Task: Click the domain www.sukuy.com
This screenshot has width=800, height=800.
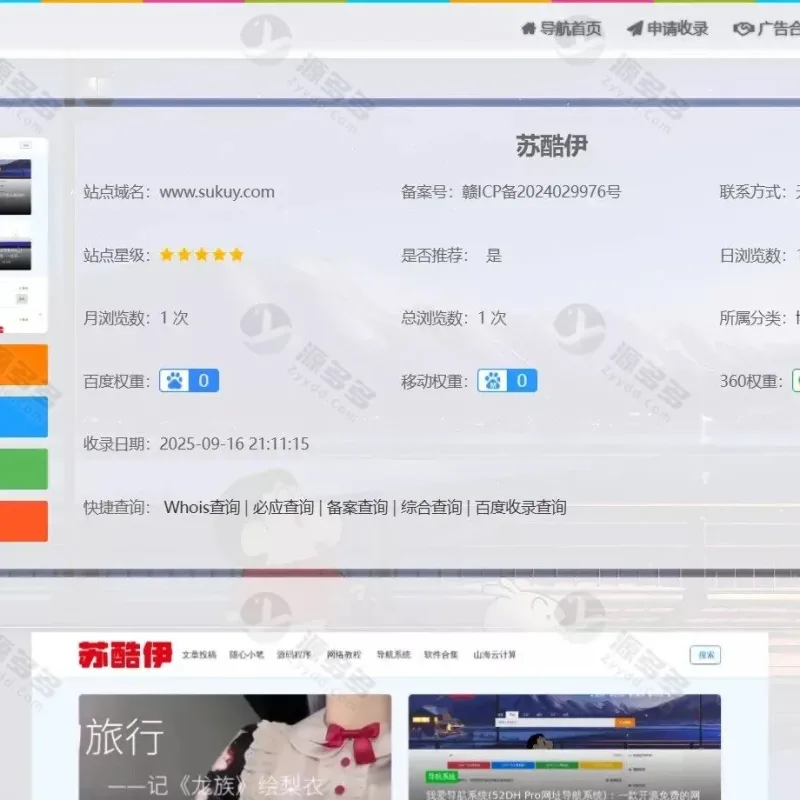Action: coord(217,192)
